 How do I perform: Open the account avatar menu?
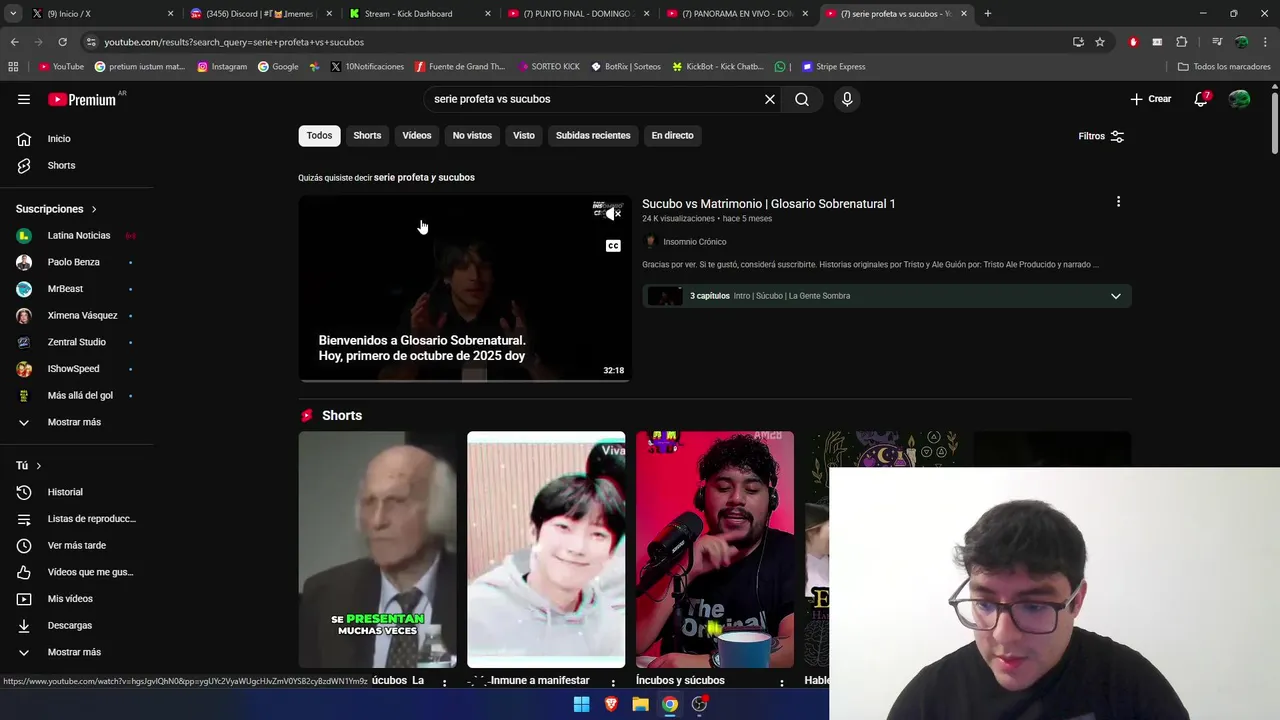(1239, 99)
